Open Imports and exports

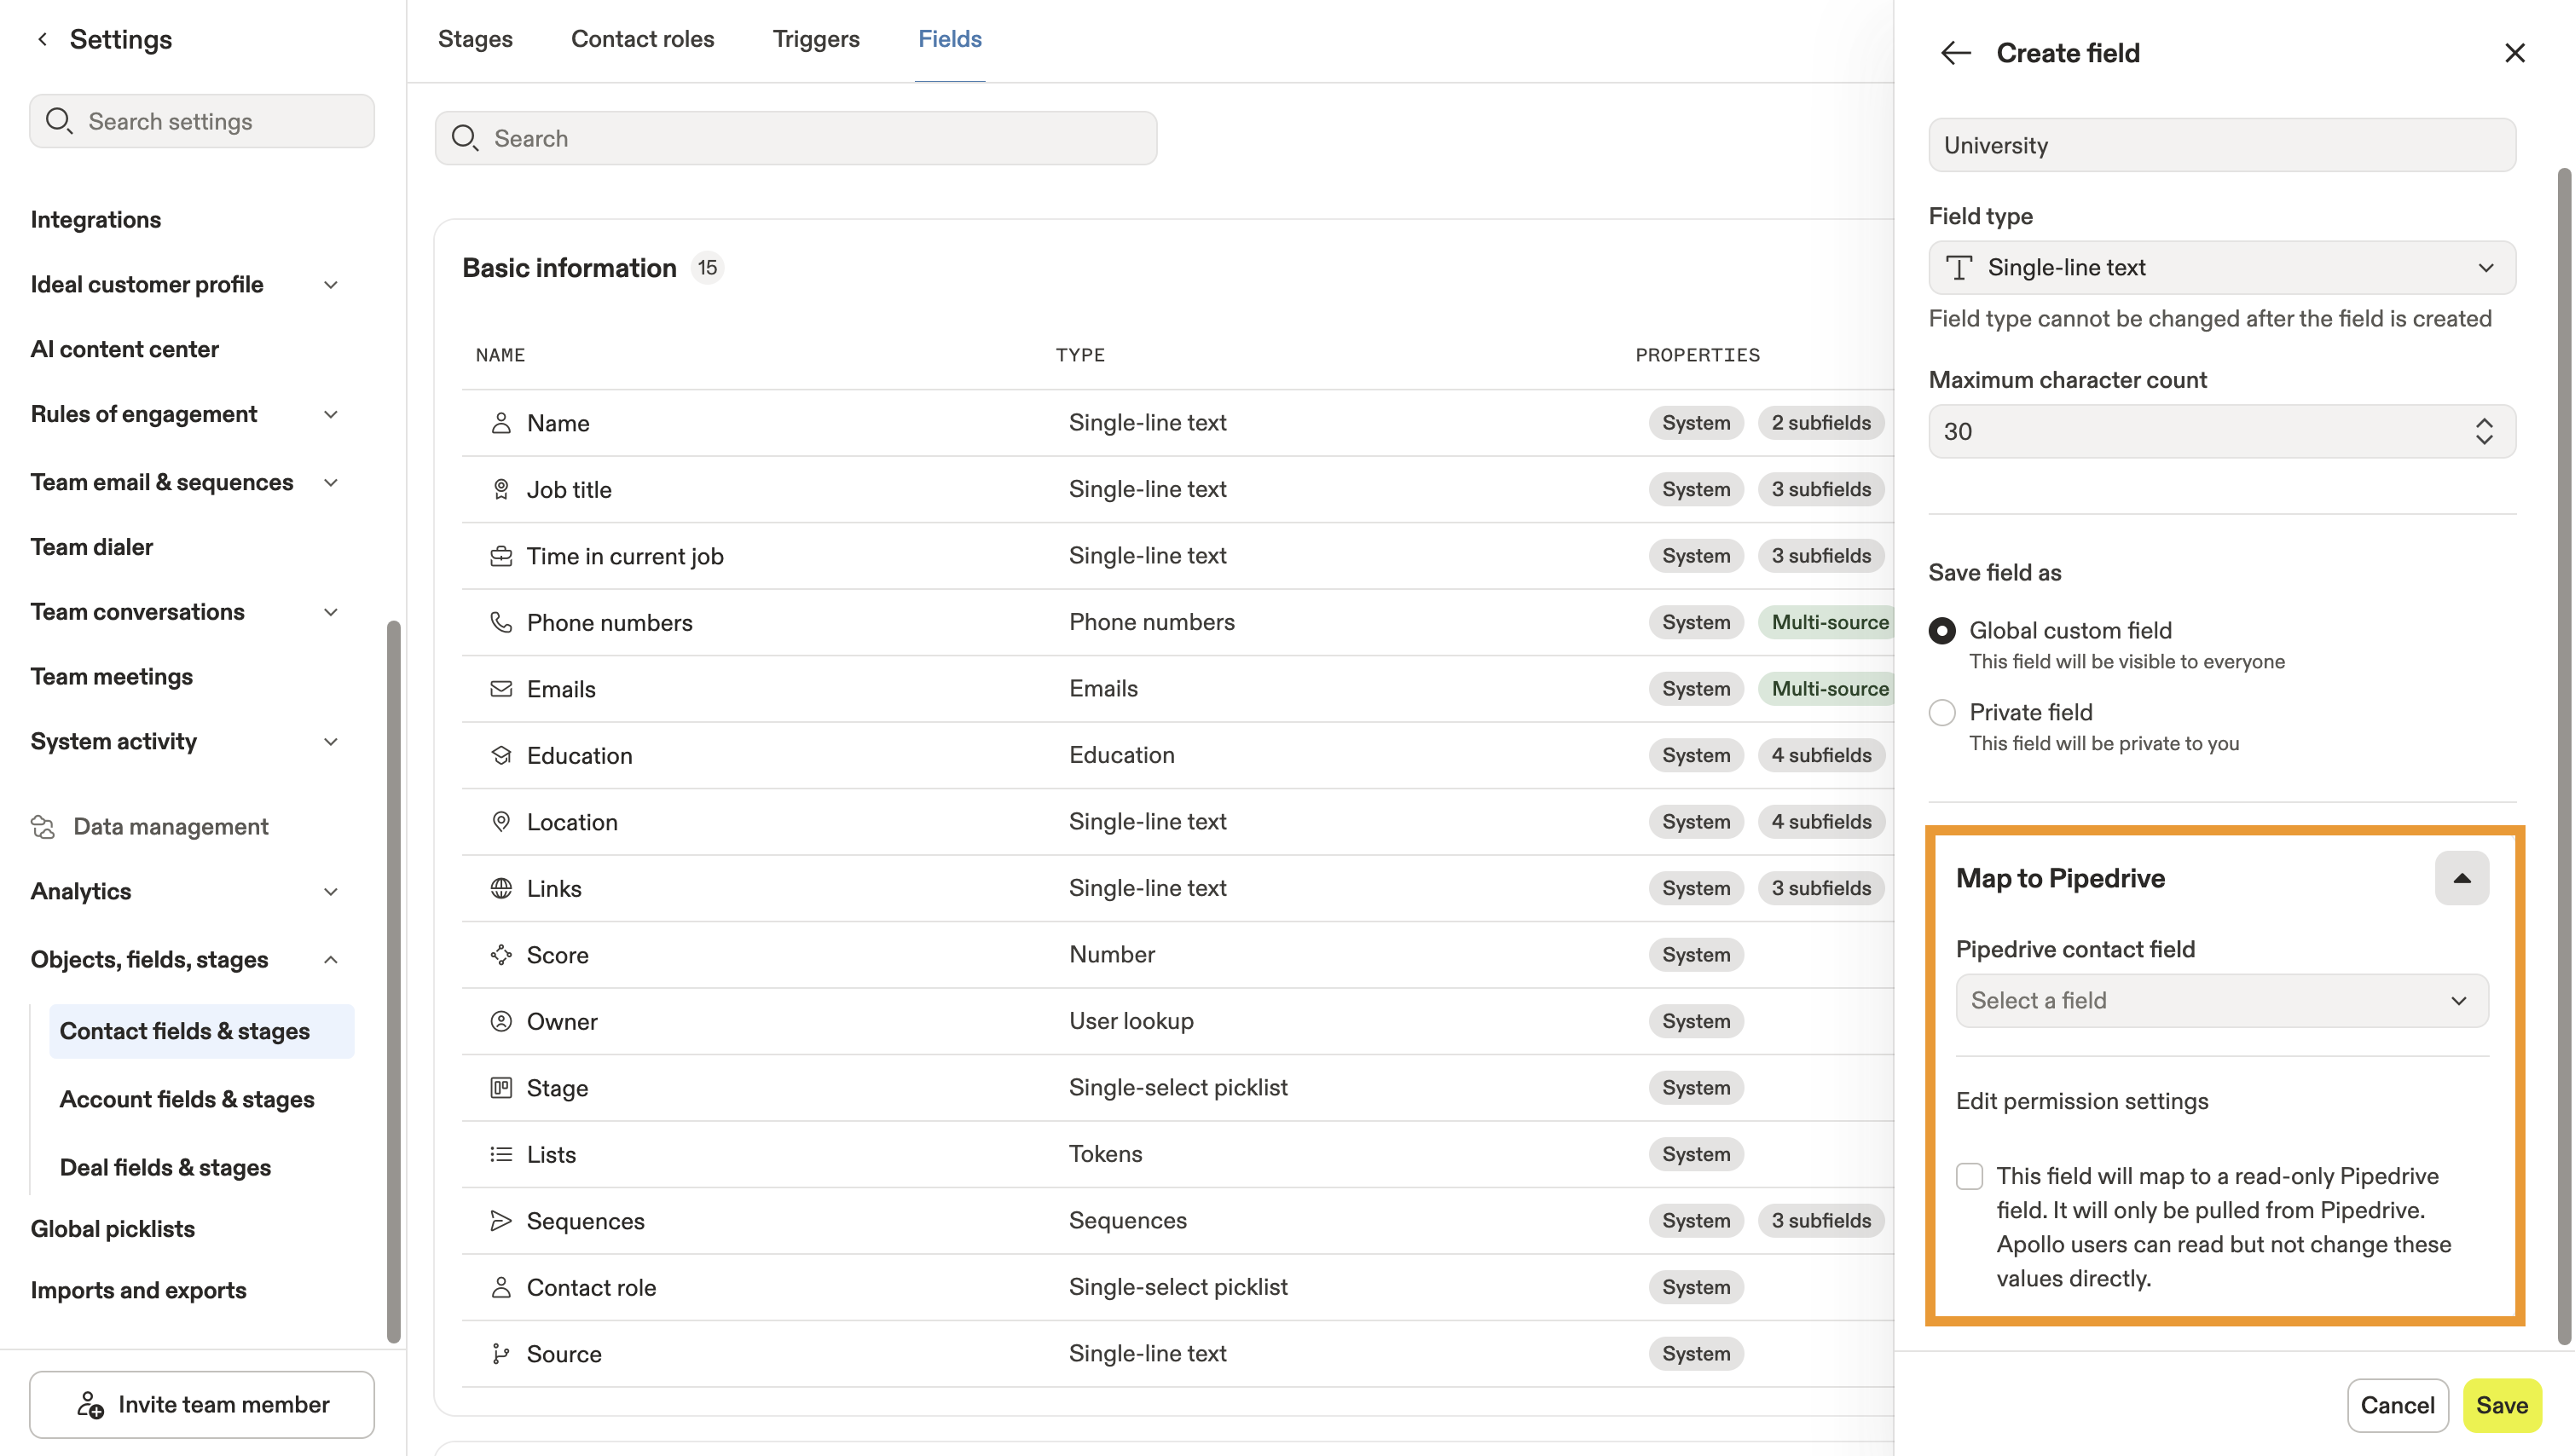click(x=138, y=1290)
